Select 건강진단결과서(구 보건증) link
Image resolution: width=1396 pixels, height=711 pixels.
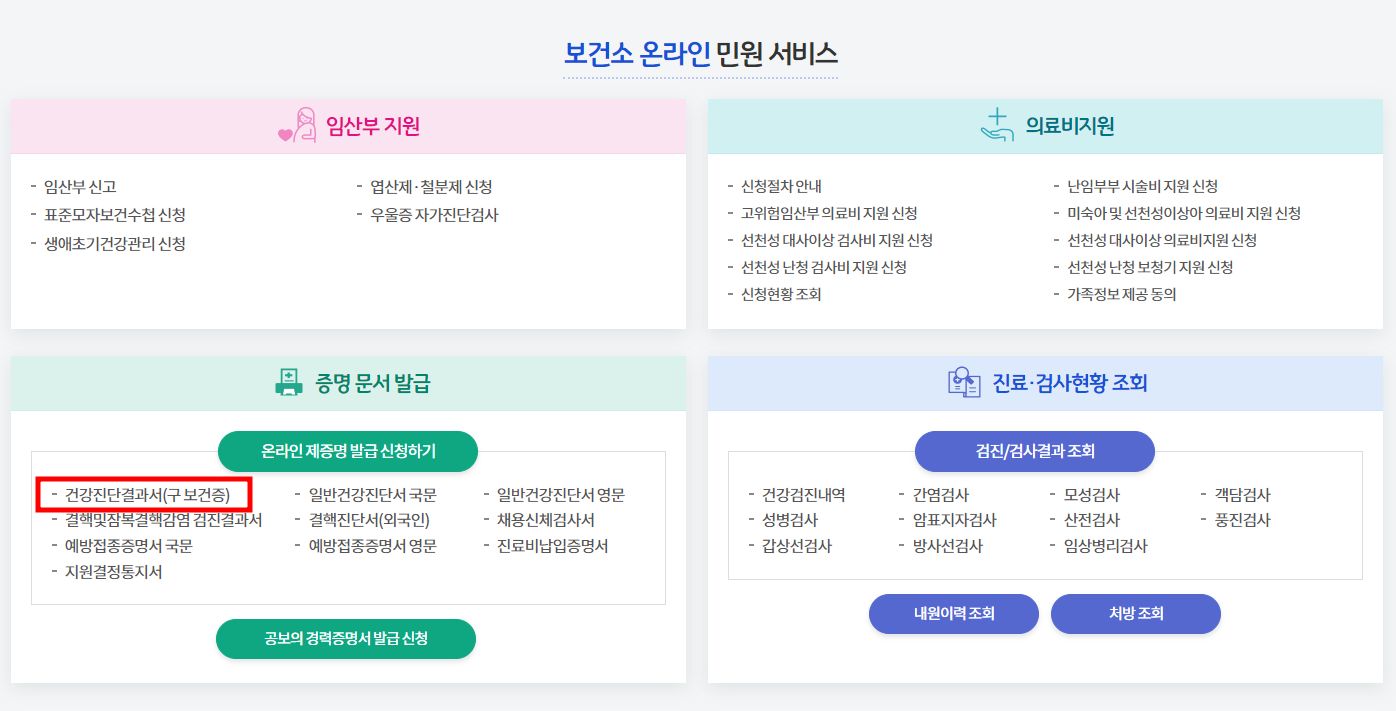tap(145, 494)
